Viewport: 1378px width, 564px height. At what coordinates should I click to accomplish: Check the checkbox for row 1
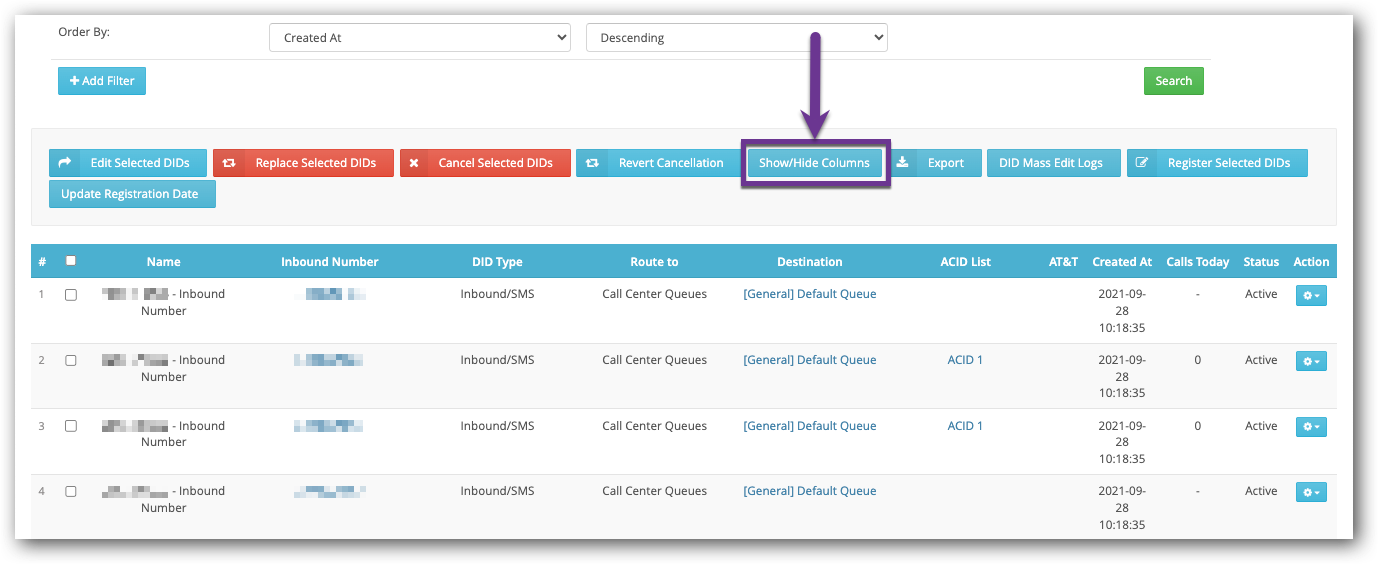pyautogui.click(x=70, y=295)
